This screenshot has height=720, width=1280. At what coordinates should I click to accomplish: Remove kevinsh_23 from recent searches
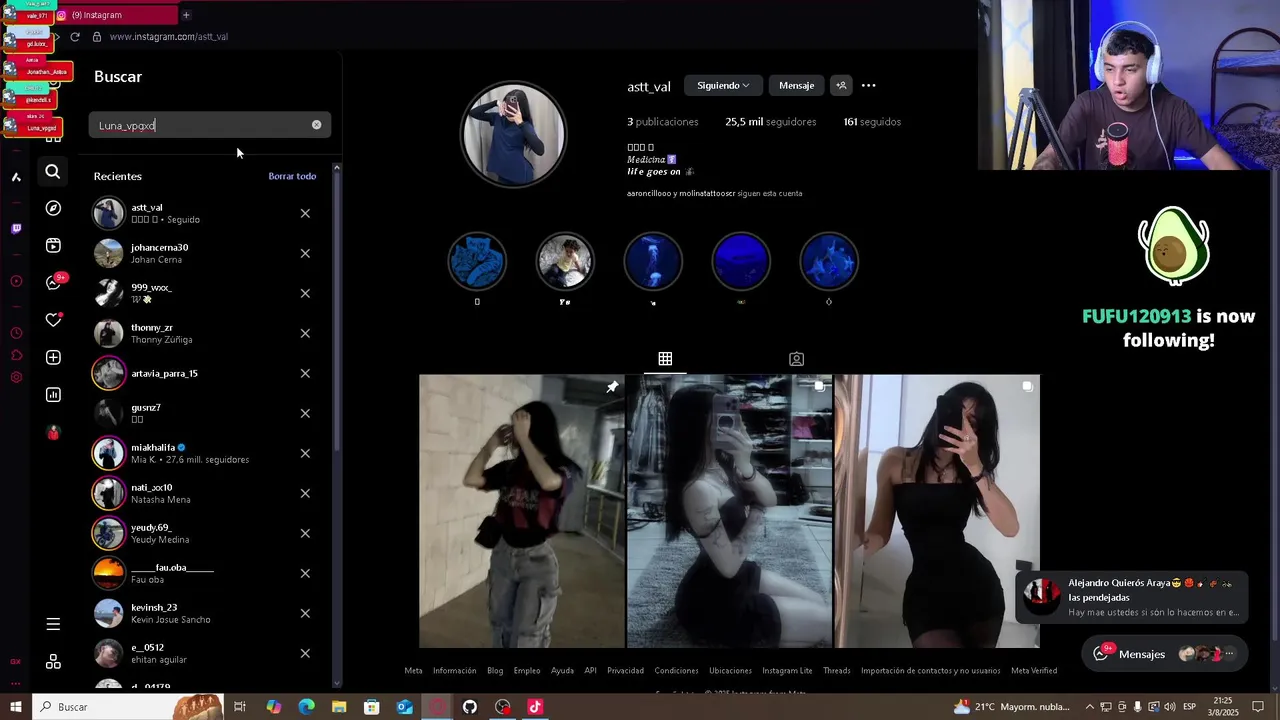pos(305,613)
